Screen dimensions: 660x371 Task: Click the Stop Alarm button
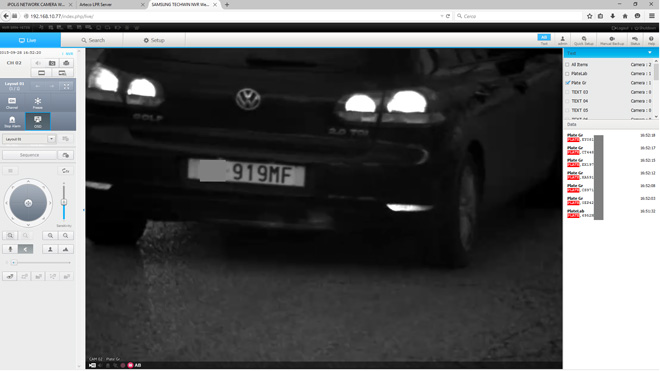(12, 121)
